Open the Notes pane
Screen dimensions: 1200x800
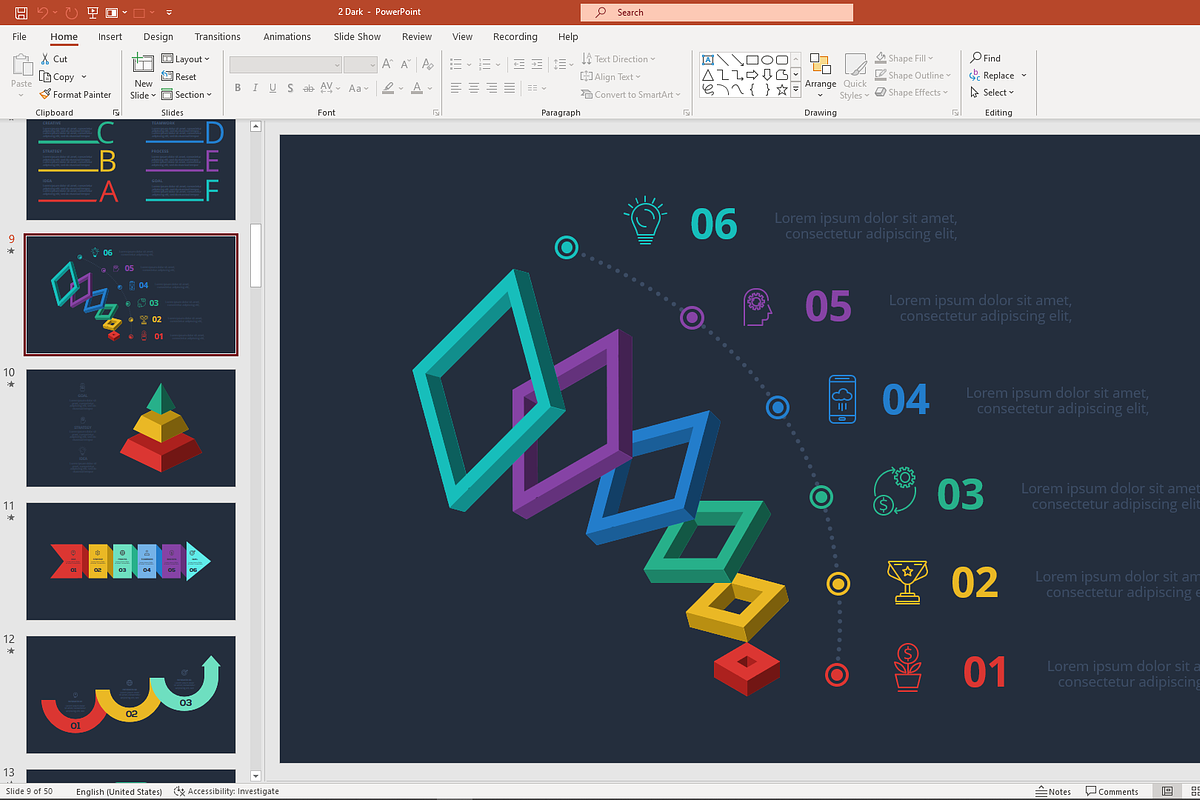[1052, 792]
